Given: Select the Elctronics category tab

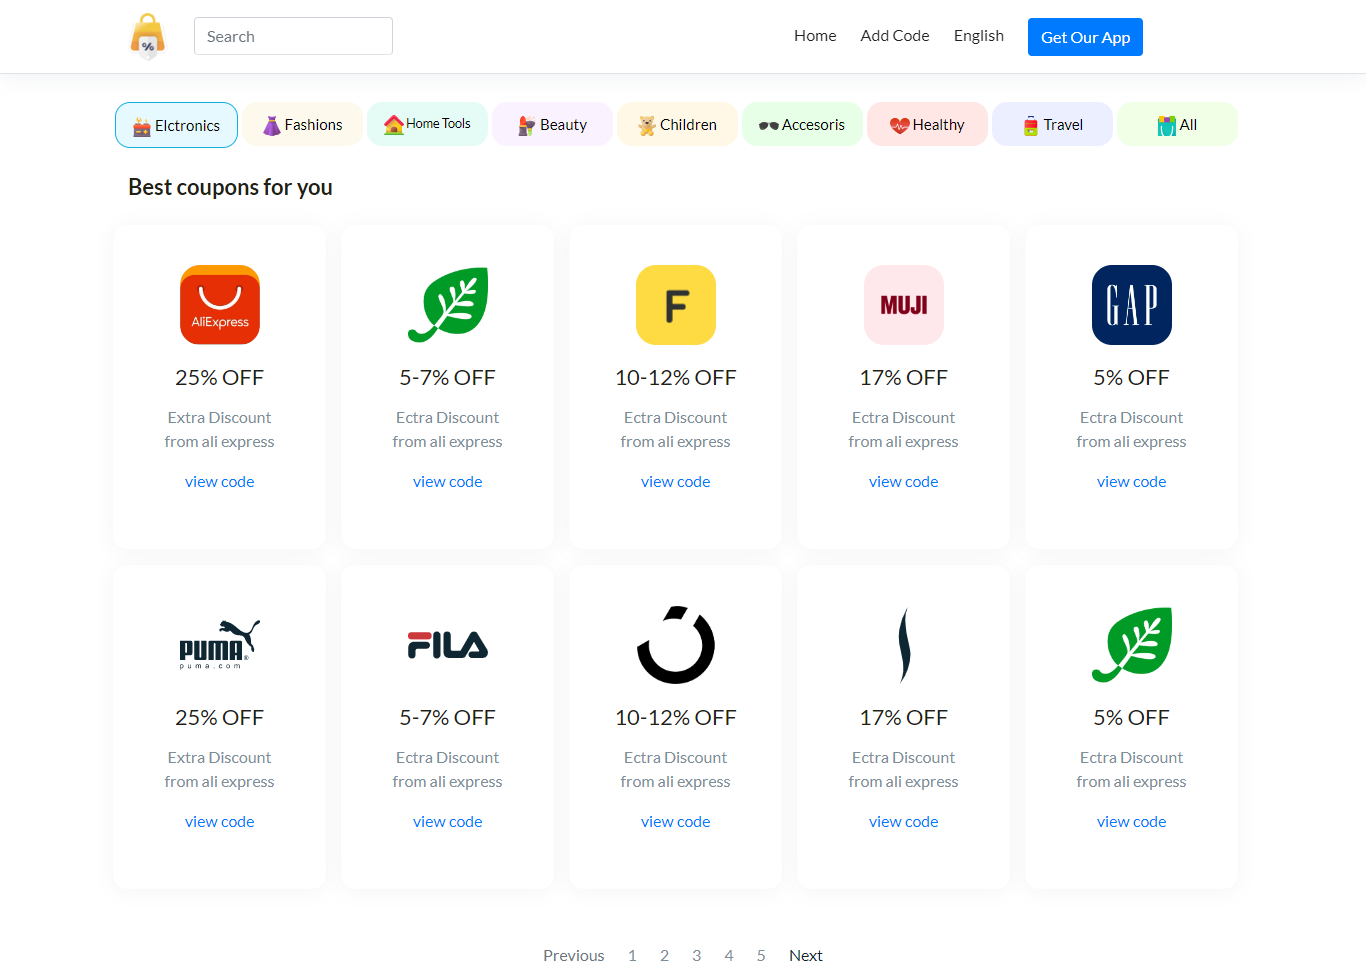Looking at the screenshot, I should point(177,125).
